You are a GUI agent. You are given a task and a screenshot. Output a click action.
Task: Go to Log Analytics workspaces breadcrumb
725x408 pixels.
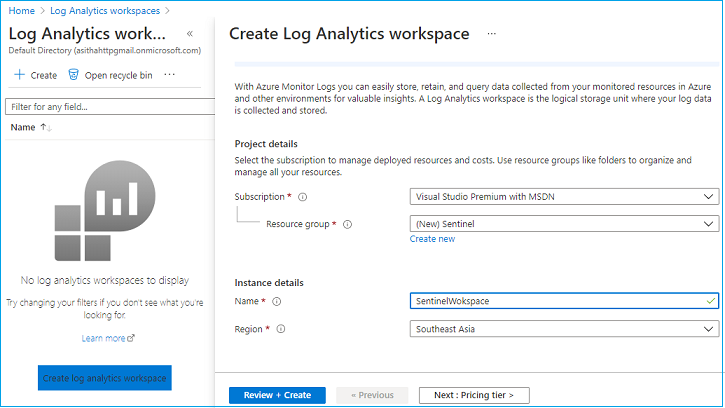point(105,11)
